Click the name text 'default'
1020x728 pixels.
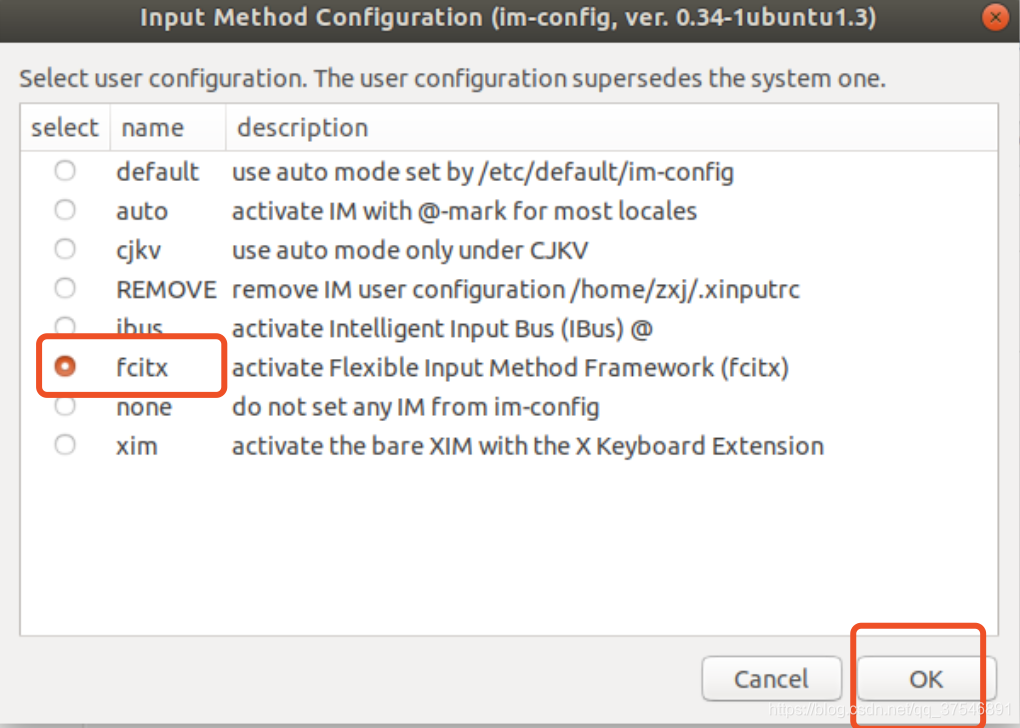coord(157,172)
